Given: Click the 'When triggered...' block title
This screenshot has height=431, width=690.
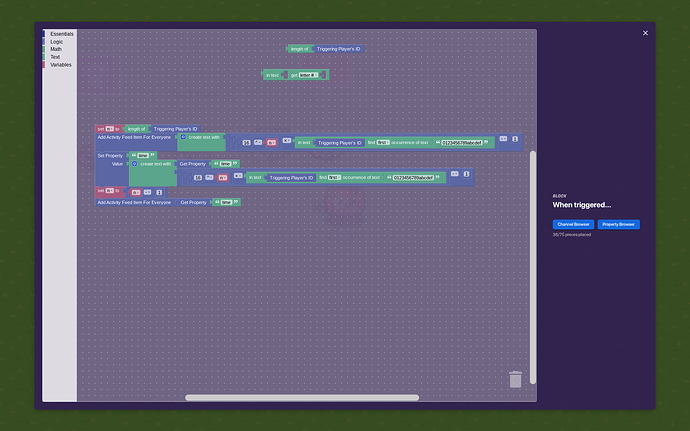Looking at the screenshot, I should [582, 205].
